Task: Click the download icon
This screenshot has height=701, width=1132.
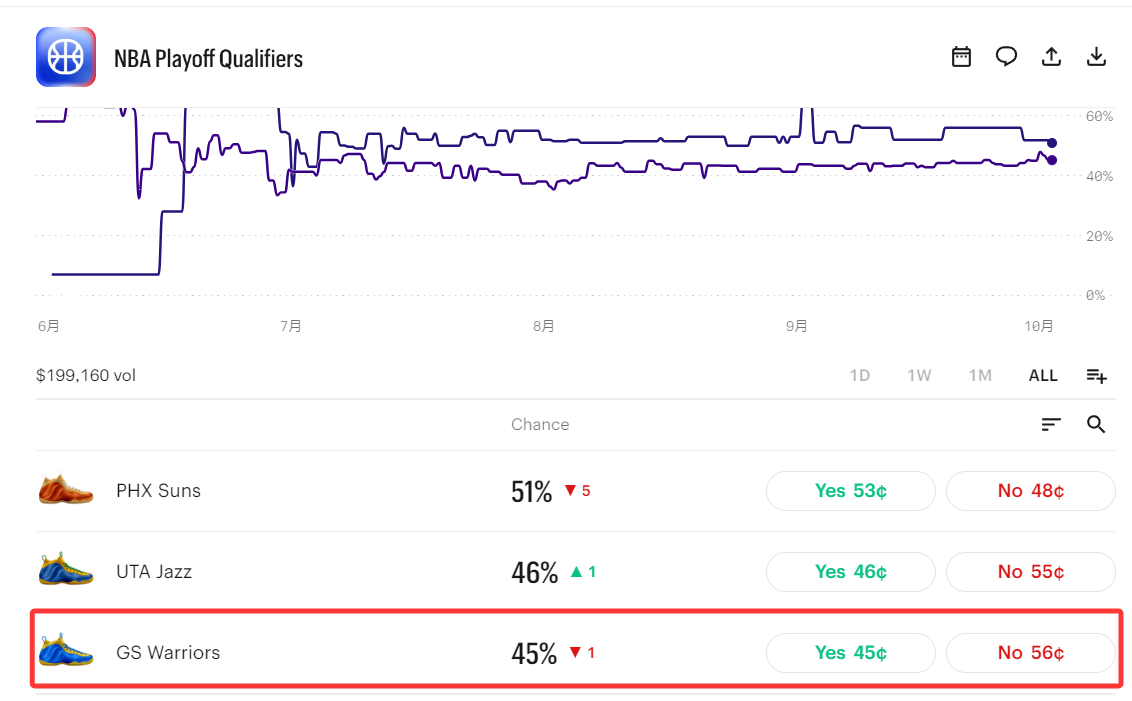Action: (1096, 56)
